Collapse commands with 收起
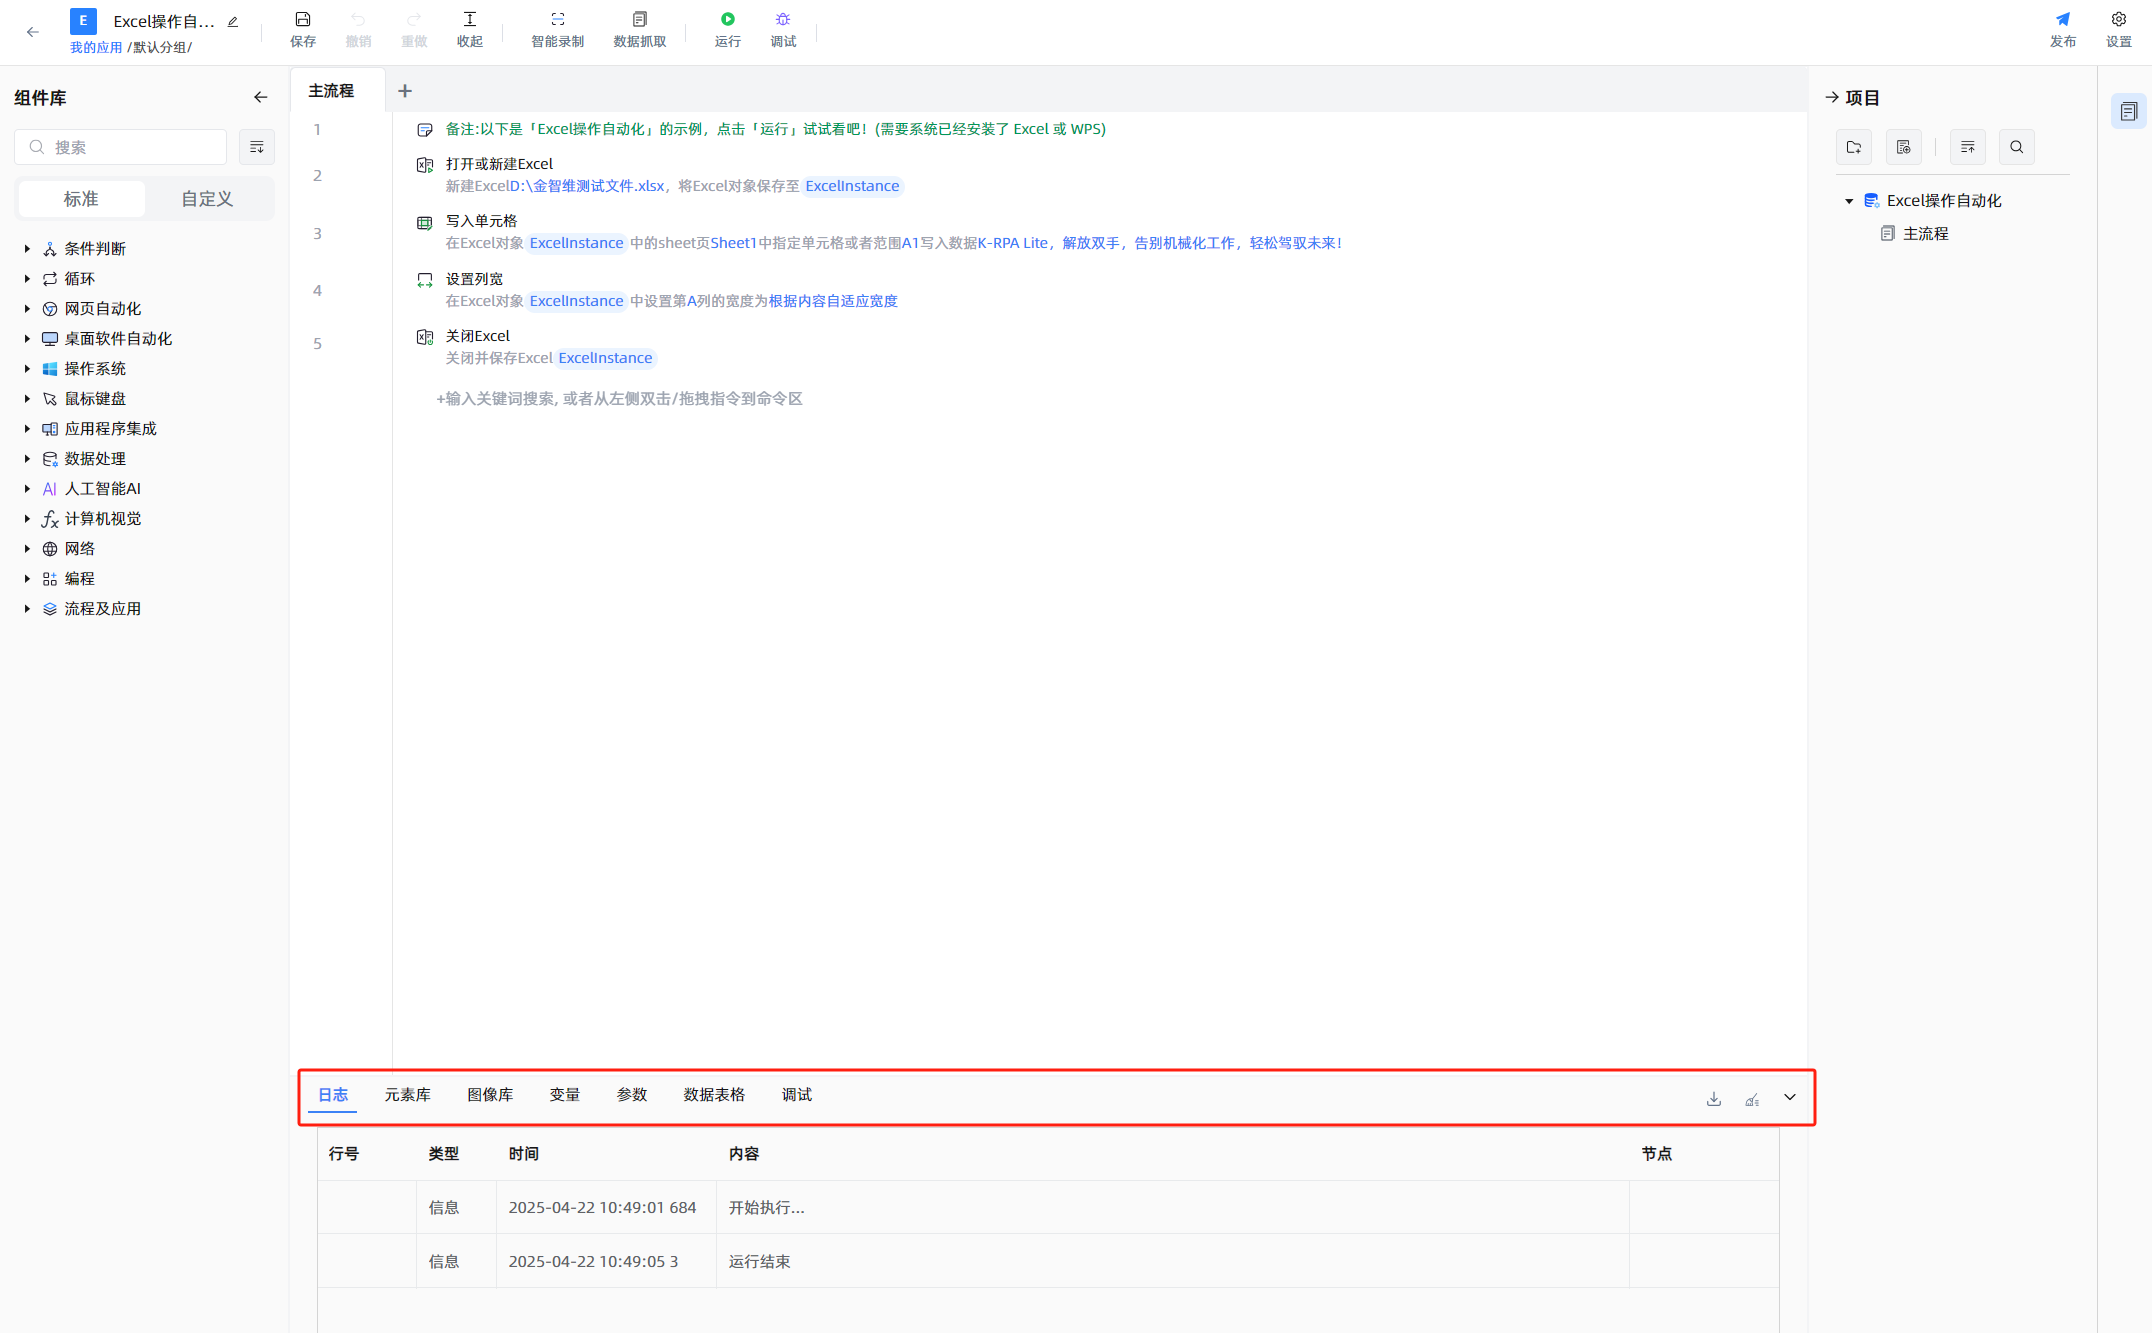This screenshot has width=2152, height=1333. point(470,29)
